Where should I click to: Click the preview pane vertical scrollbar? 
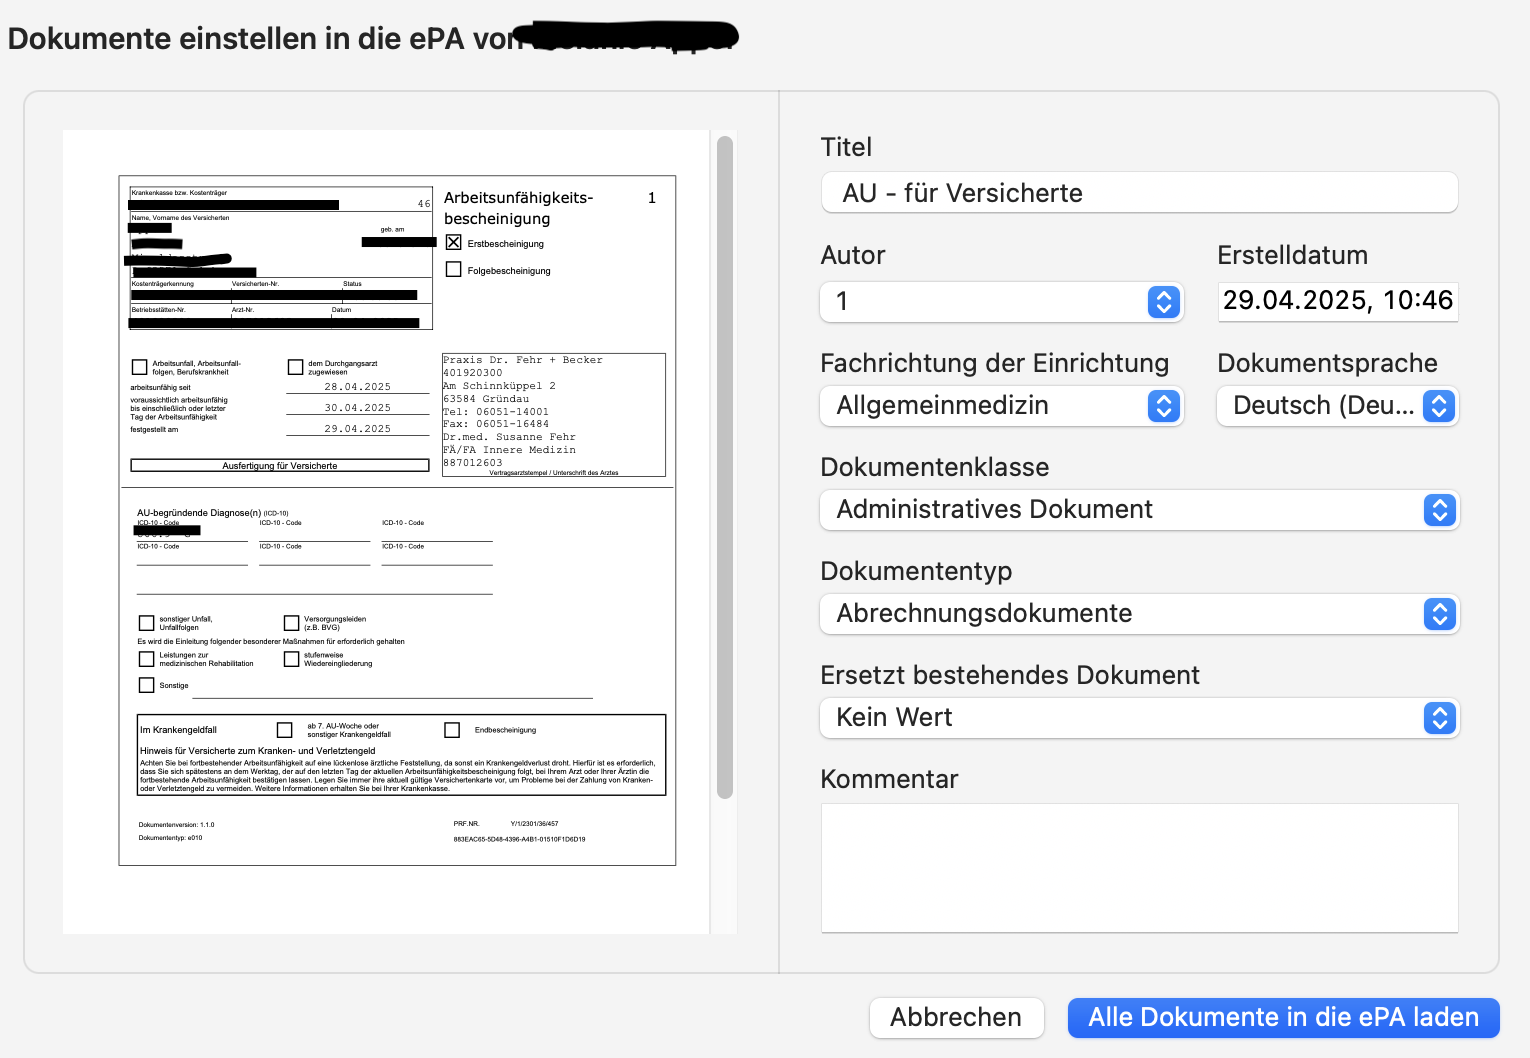[x=725, y=468]
